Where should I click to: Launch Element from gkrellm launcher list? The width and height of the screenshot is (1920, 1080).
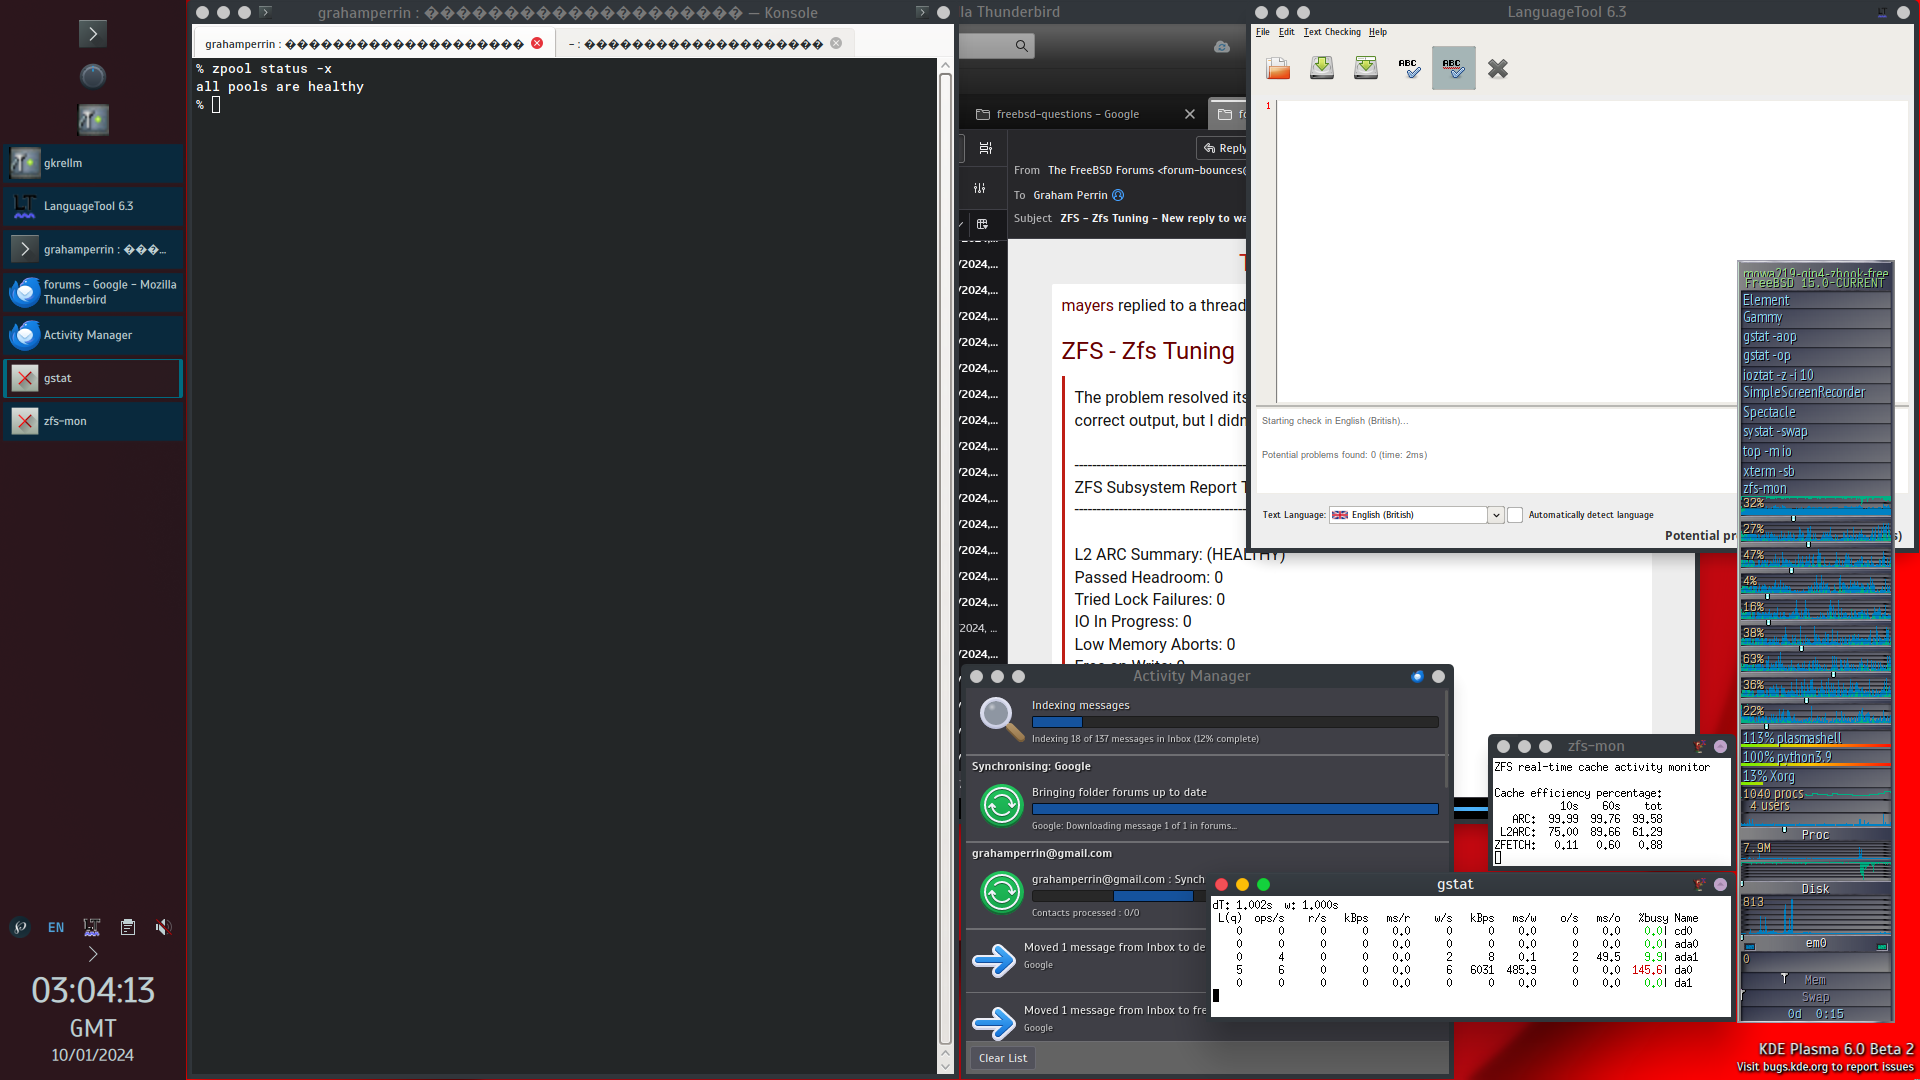tap(1816, 300)
